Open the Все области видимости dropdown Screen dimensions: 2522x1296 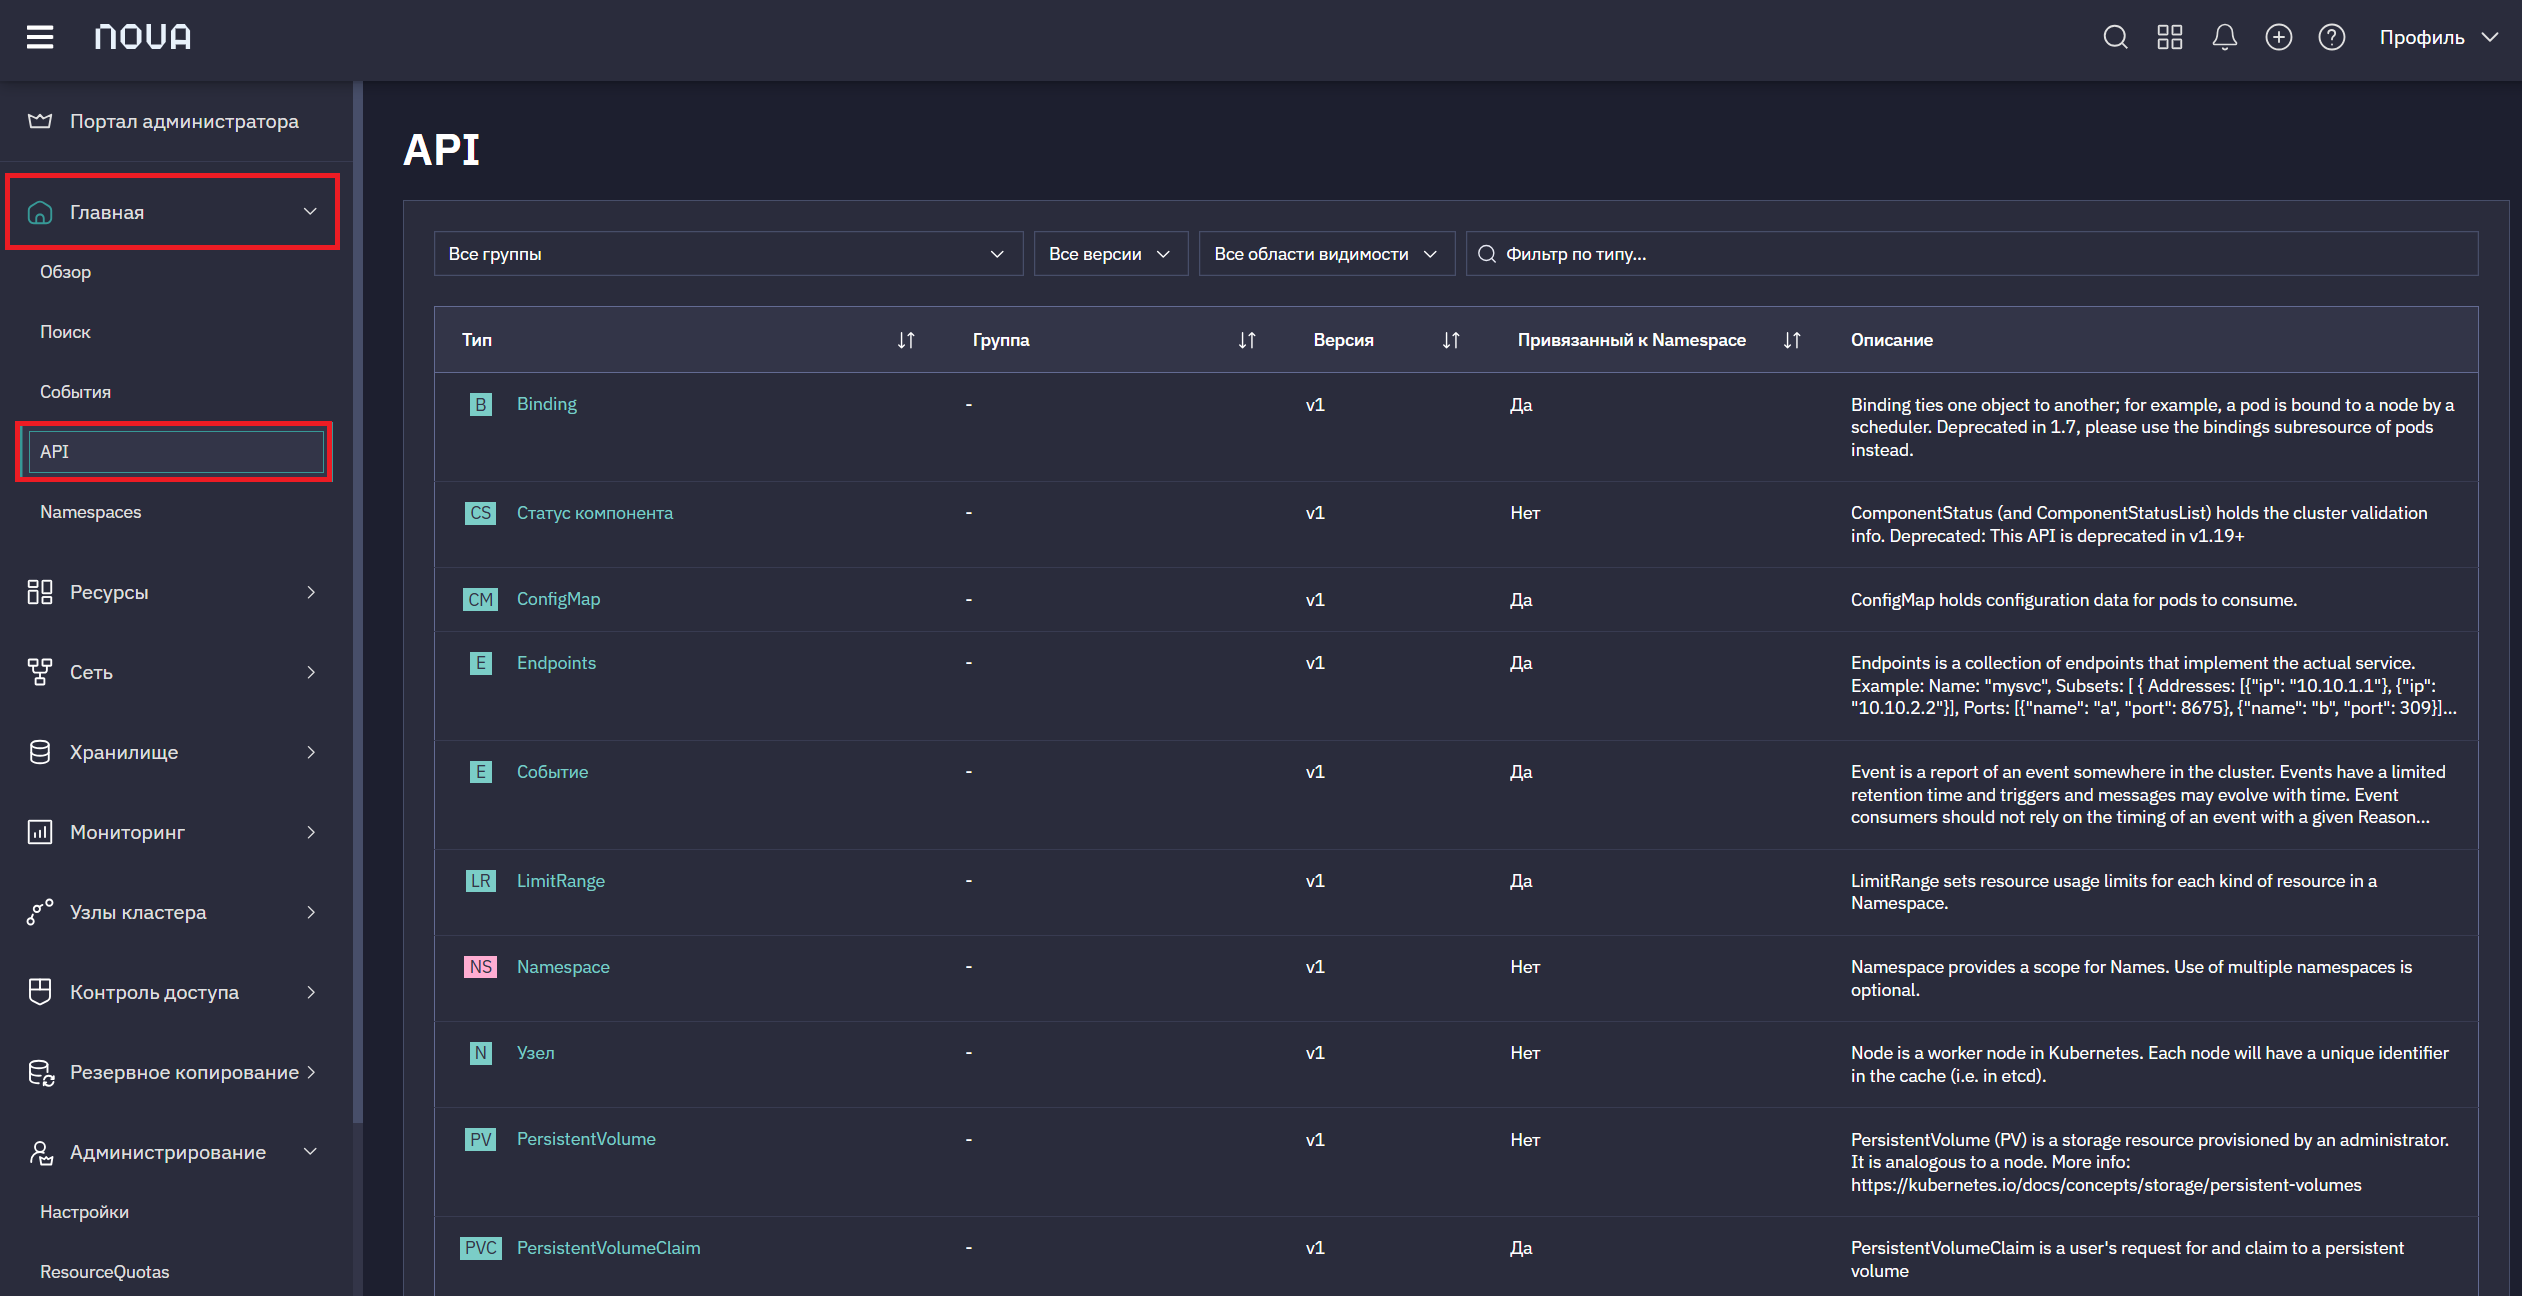1326,254
